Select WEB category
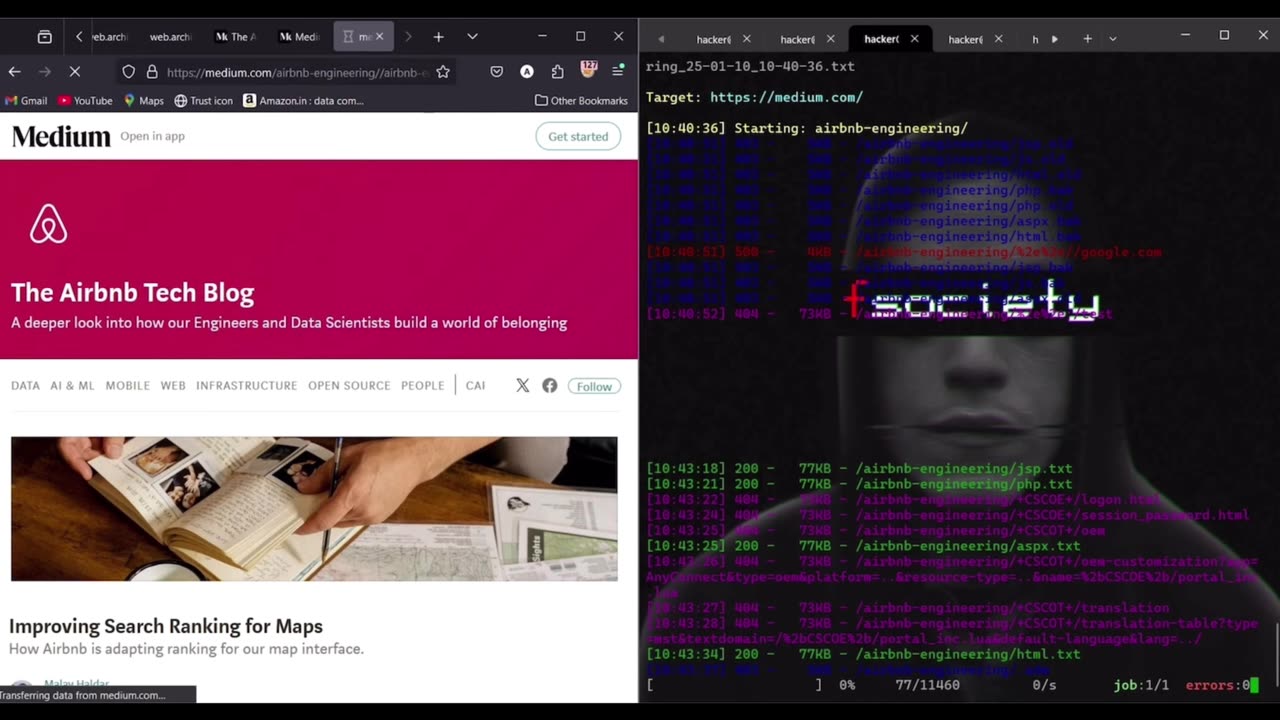Viewport: 1280px width, 720px height. 173,386
